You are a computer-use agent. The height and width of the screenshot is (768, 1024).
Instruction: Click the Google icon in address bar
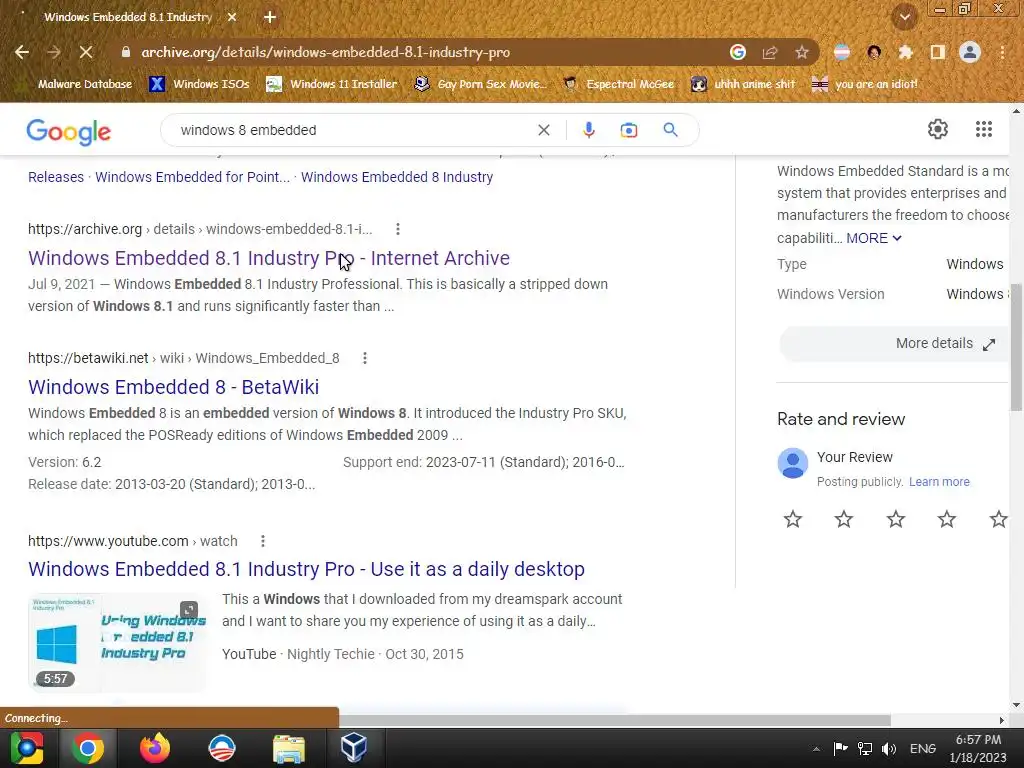(x=738, y=52)
